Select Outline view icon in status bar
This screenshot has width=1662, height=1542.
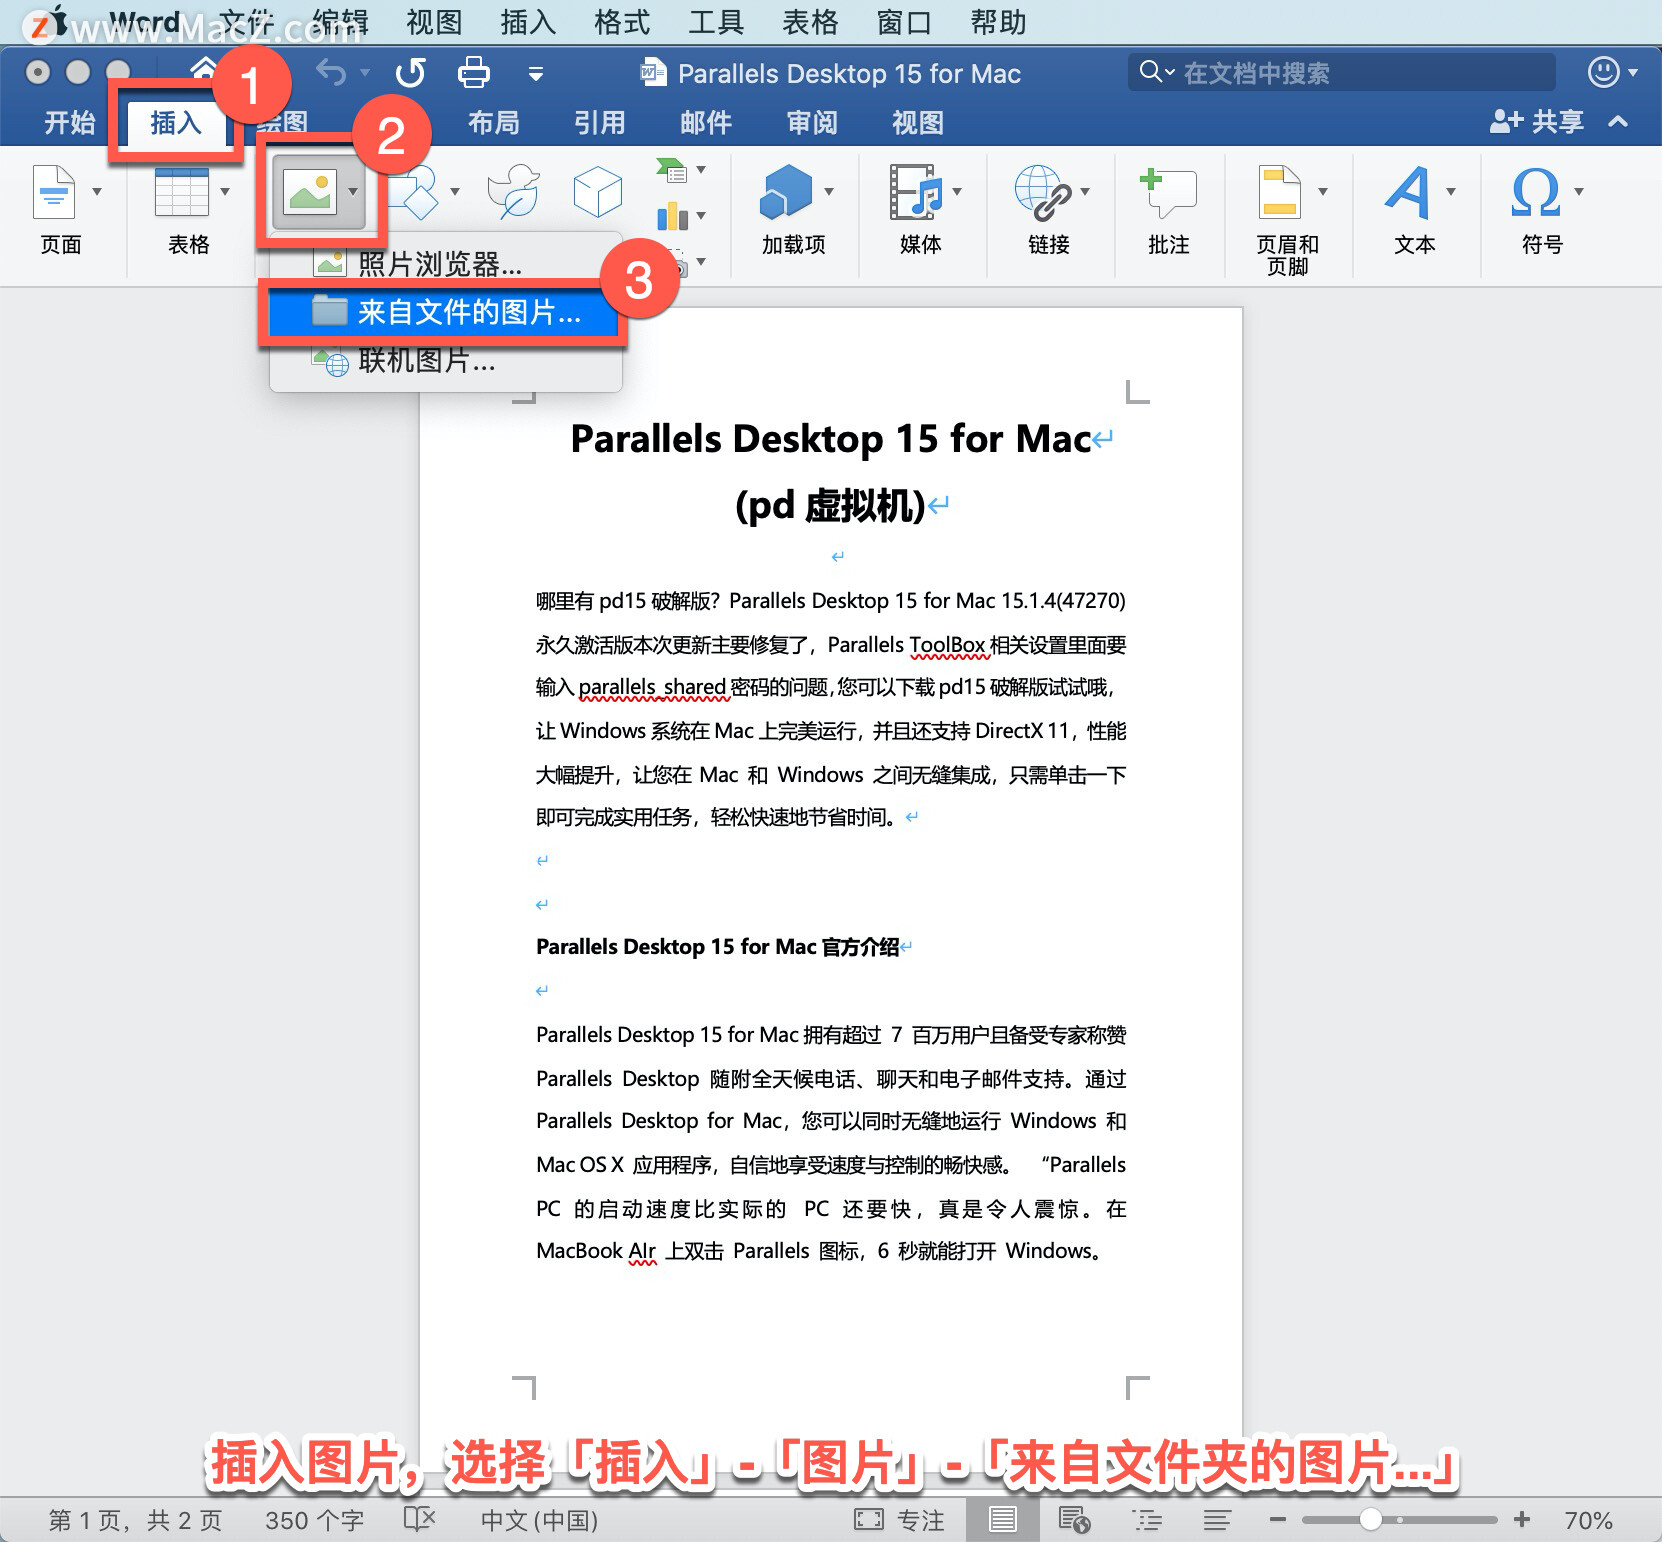pos(1147,1520)
